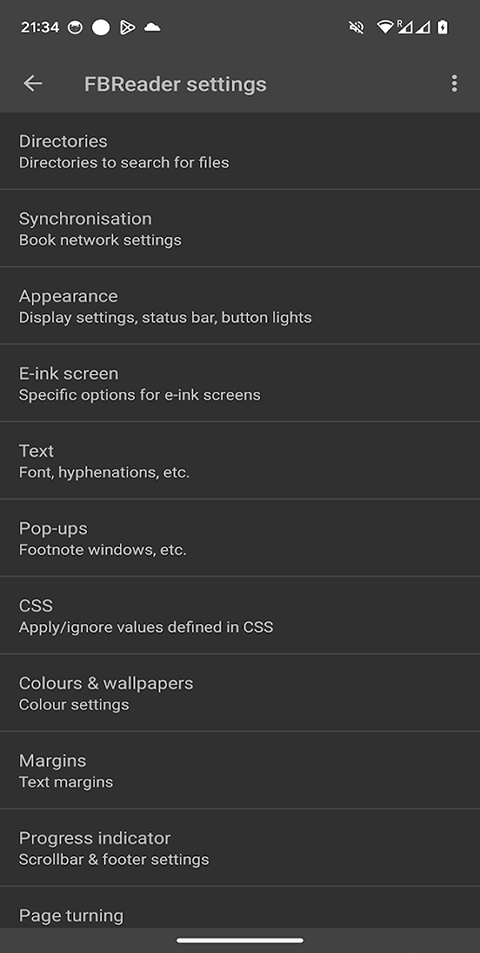Open Colours & wallpapers settings
This screenshot has width=480, height=953.
point(240,693)
